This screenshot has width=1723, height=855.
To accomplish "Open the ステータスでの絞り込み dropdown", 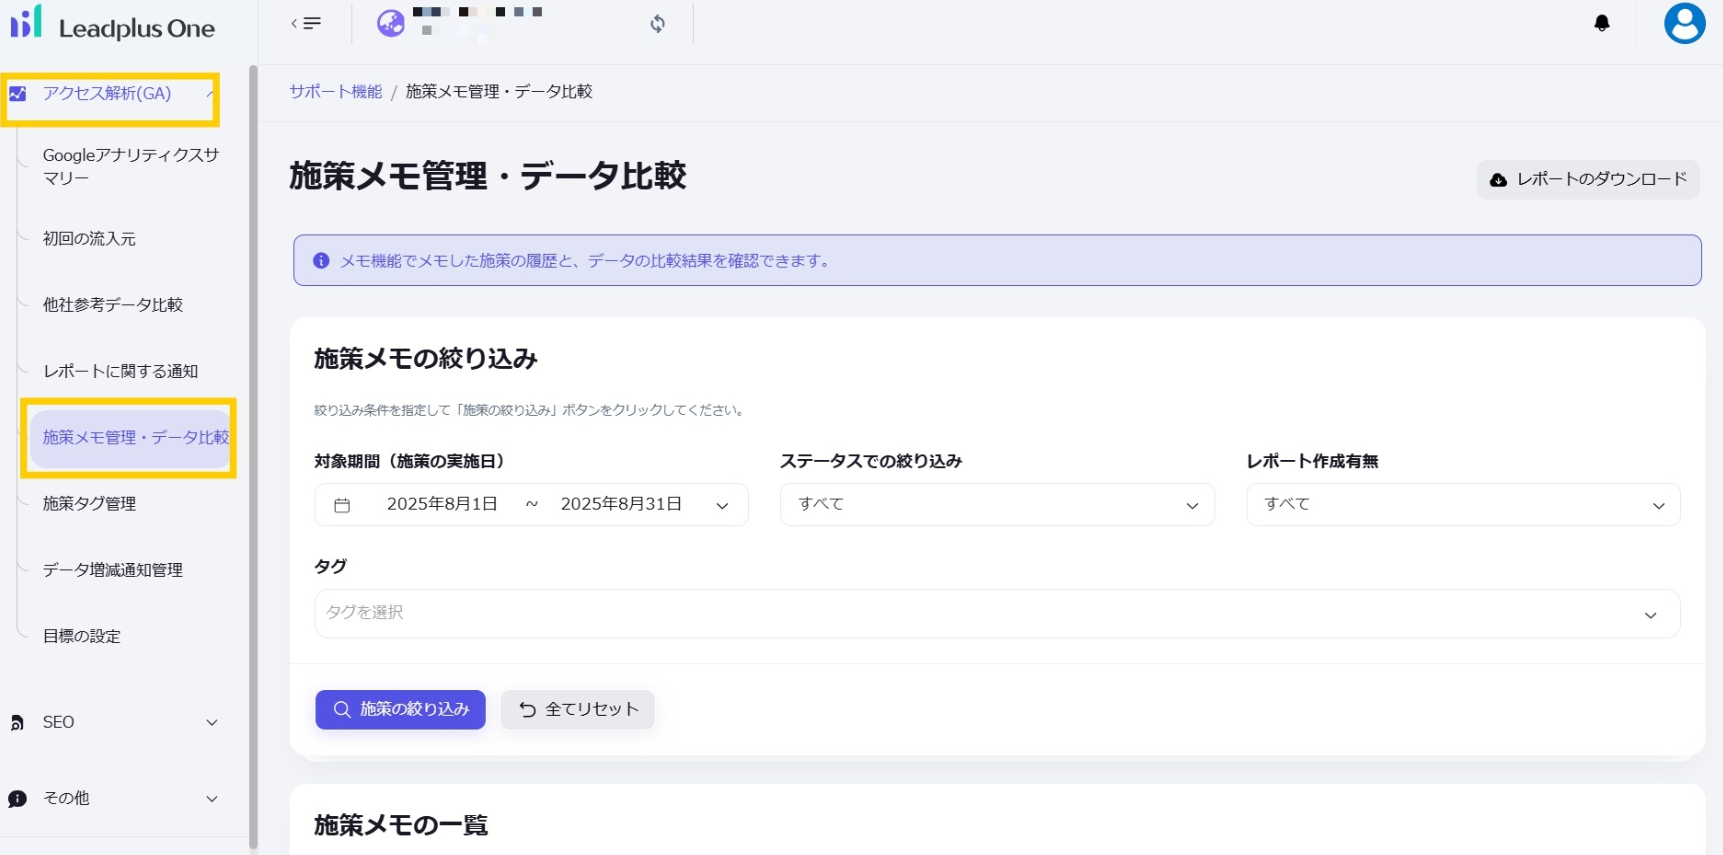I will 996,505.
